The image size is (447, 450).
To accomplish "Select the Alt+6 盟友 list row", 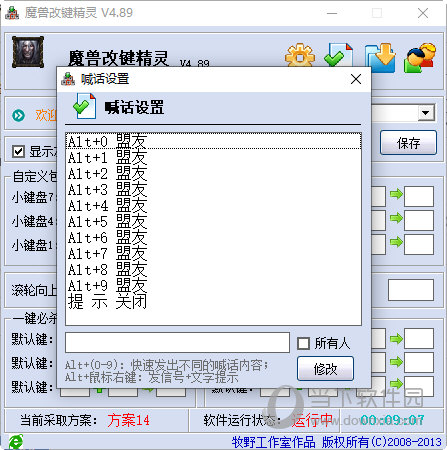I will click(x=213, y=237).
